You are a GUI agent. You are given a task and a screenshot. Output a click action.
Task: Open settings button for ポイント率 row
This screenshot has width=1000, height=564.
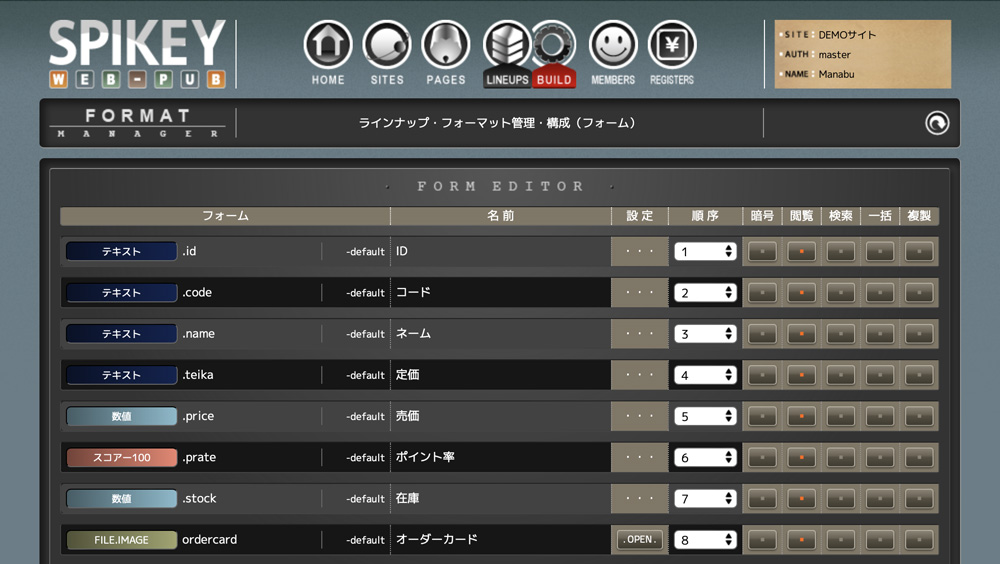click(639, 457)
